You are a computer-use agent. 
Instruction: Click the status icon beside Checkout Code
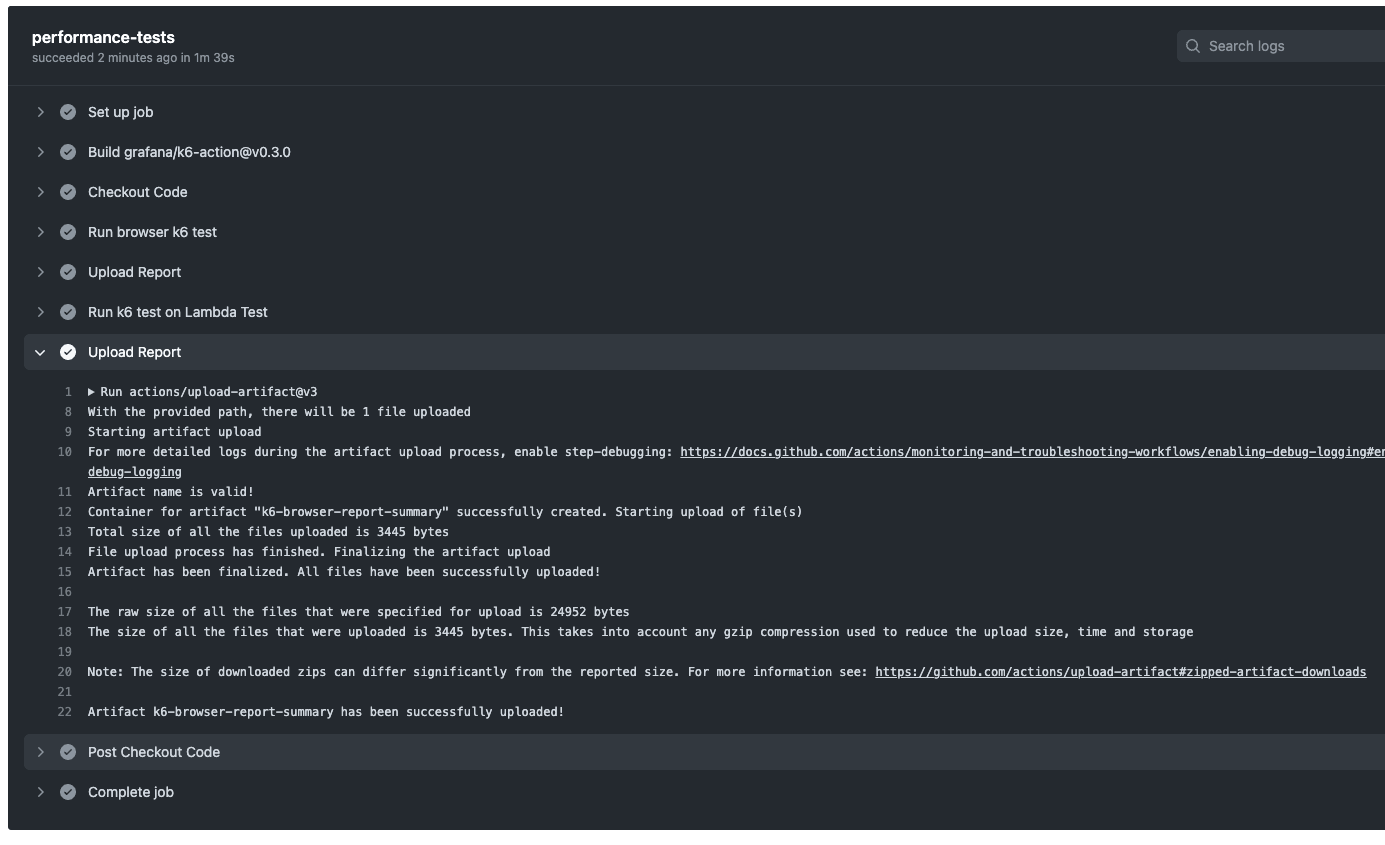[67, 191]
